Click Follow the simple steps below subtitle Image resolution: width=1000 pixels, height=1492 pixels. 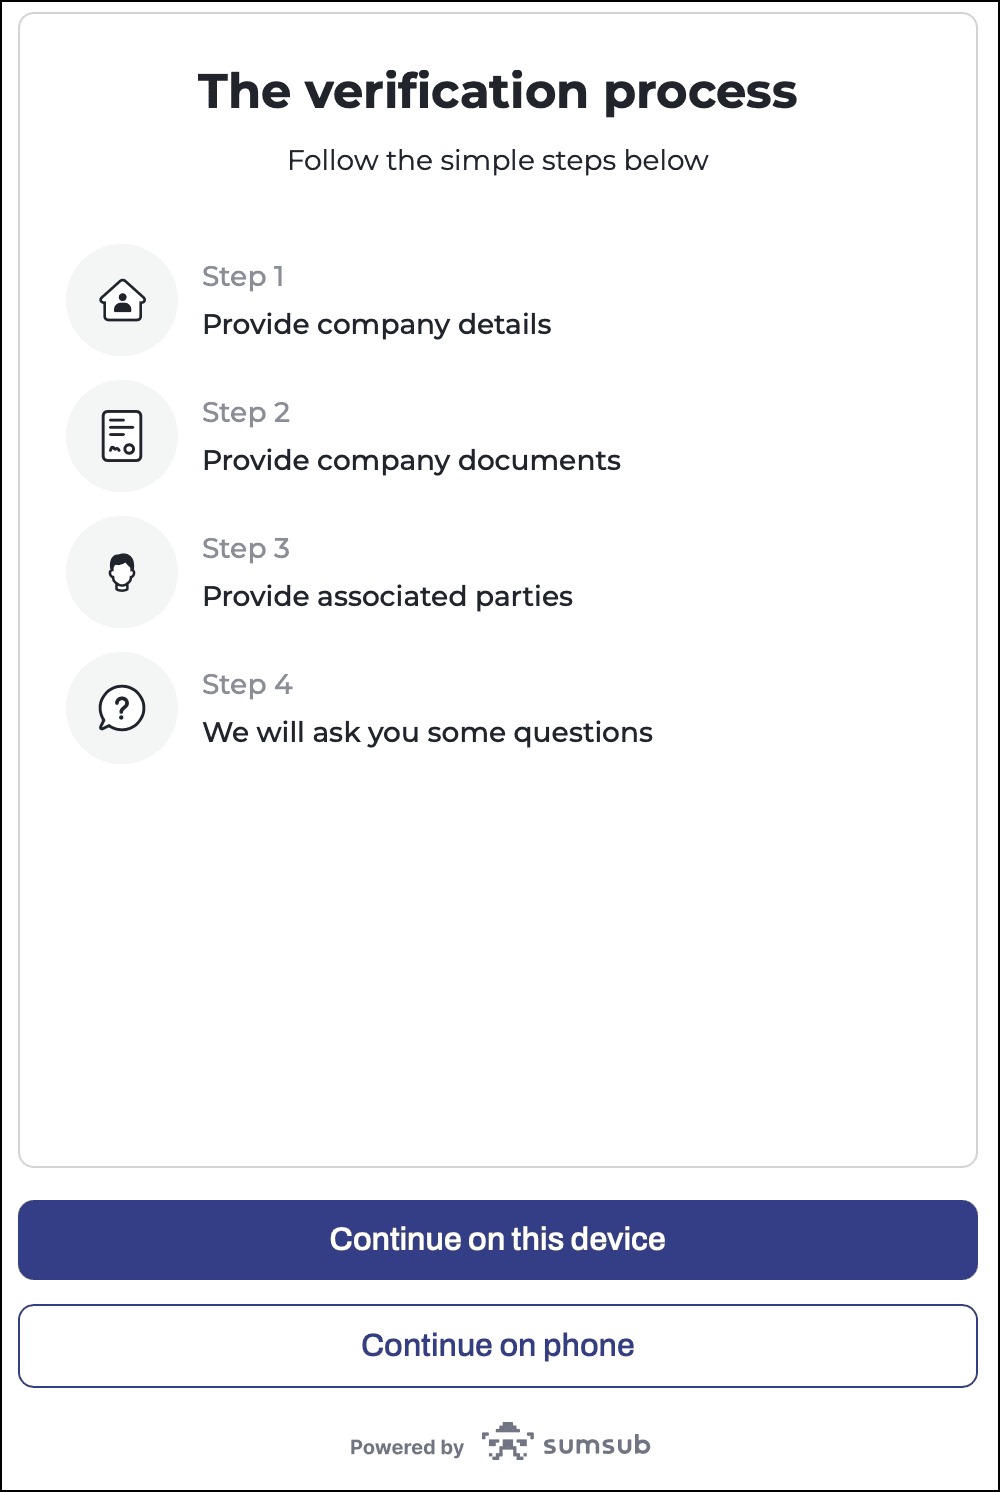tap(498, 161)
